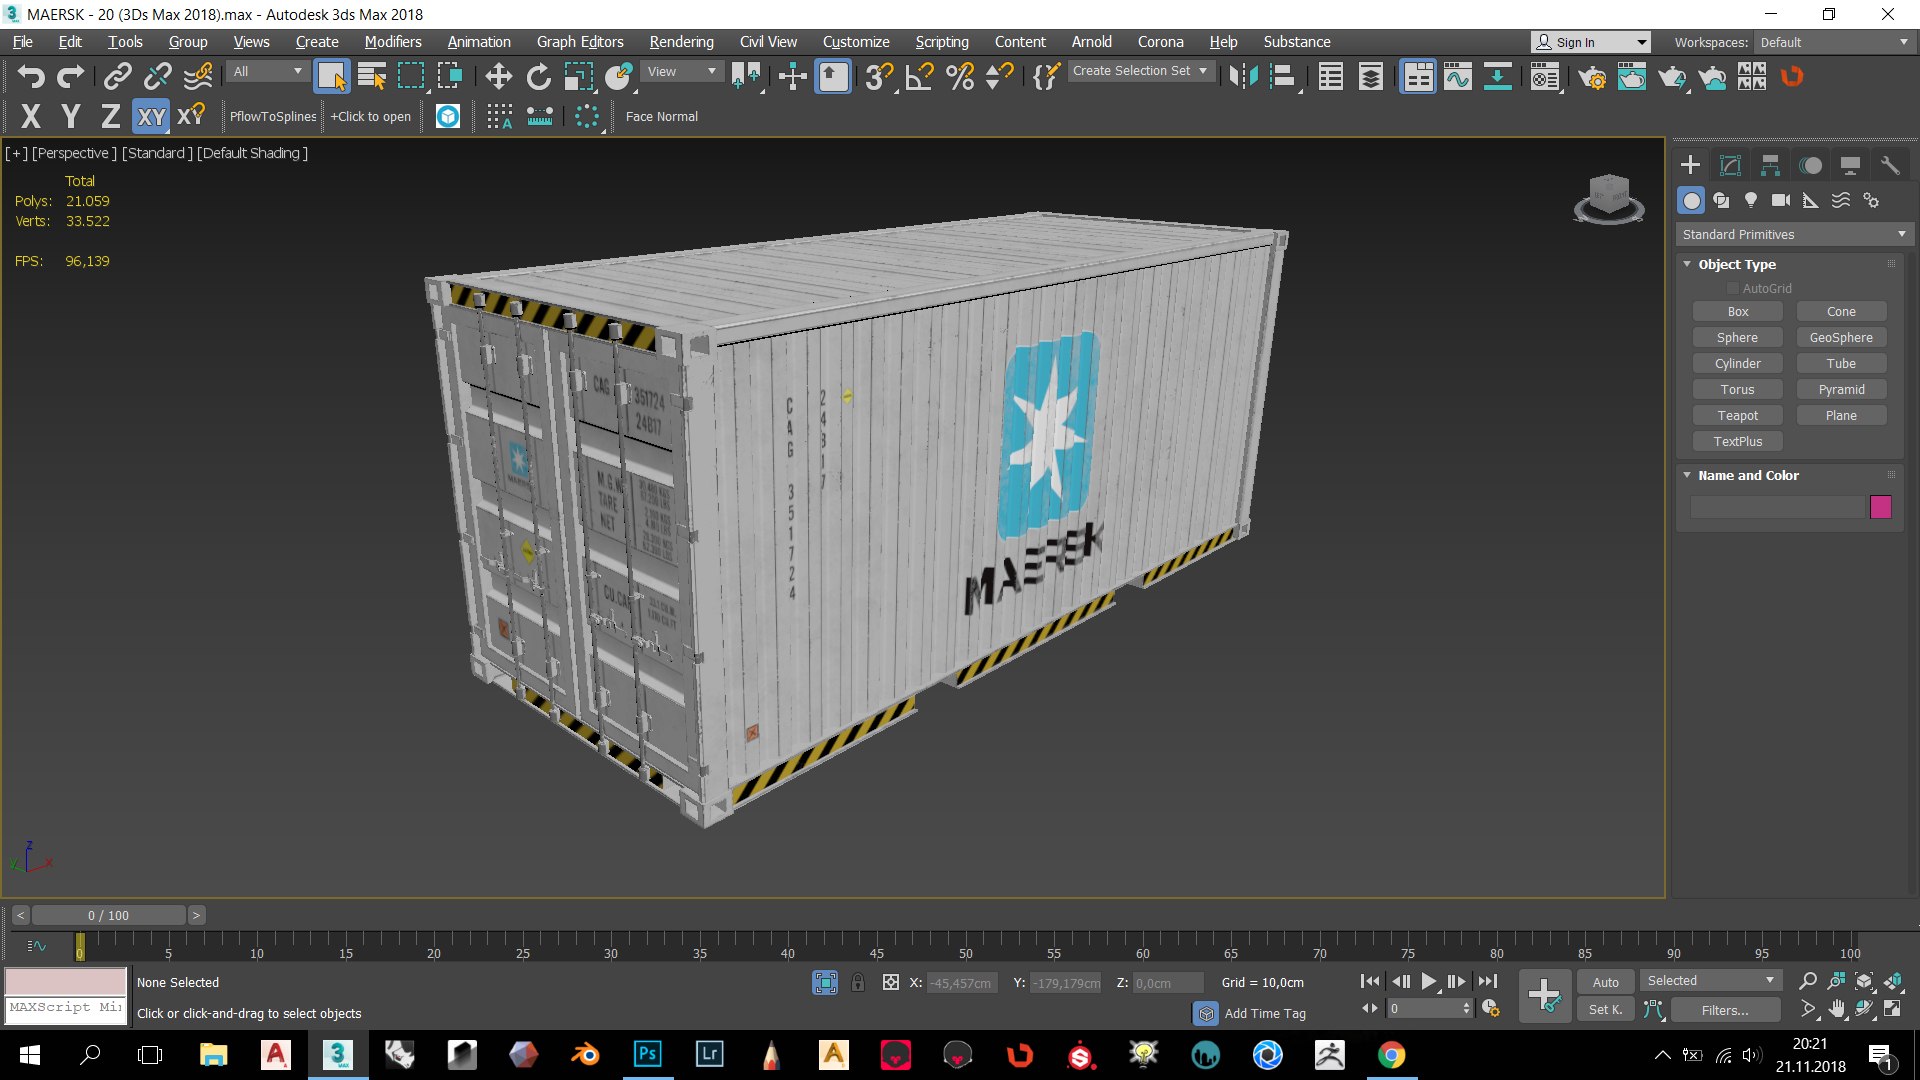Toggle the 3D Snaps button

[x=879, y=77]
